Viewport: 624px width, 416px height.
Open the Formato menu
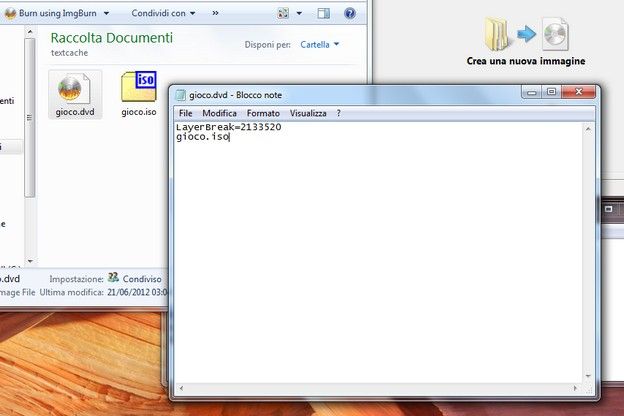pos(263,113)
